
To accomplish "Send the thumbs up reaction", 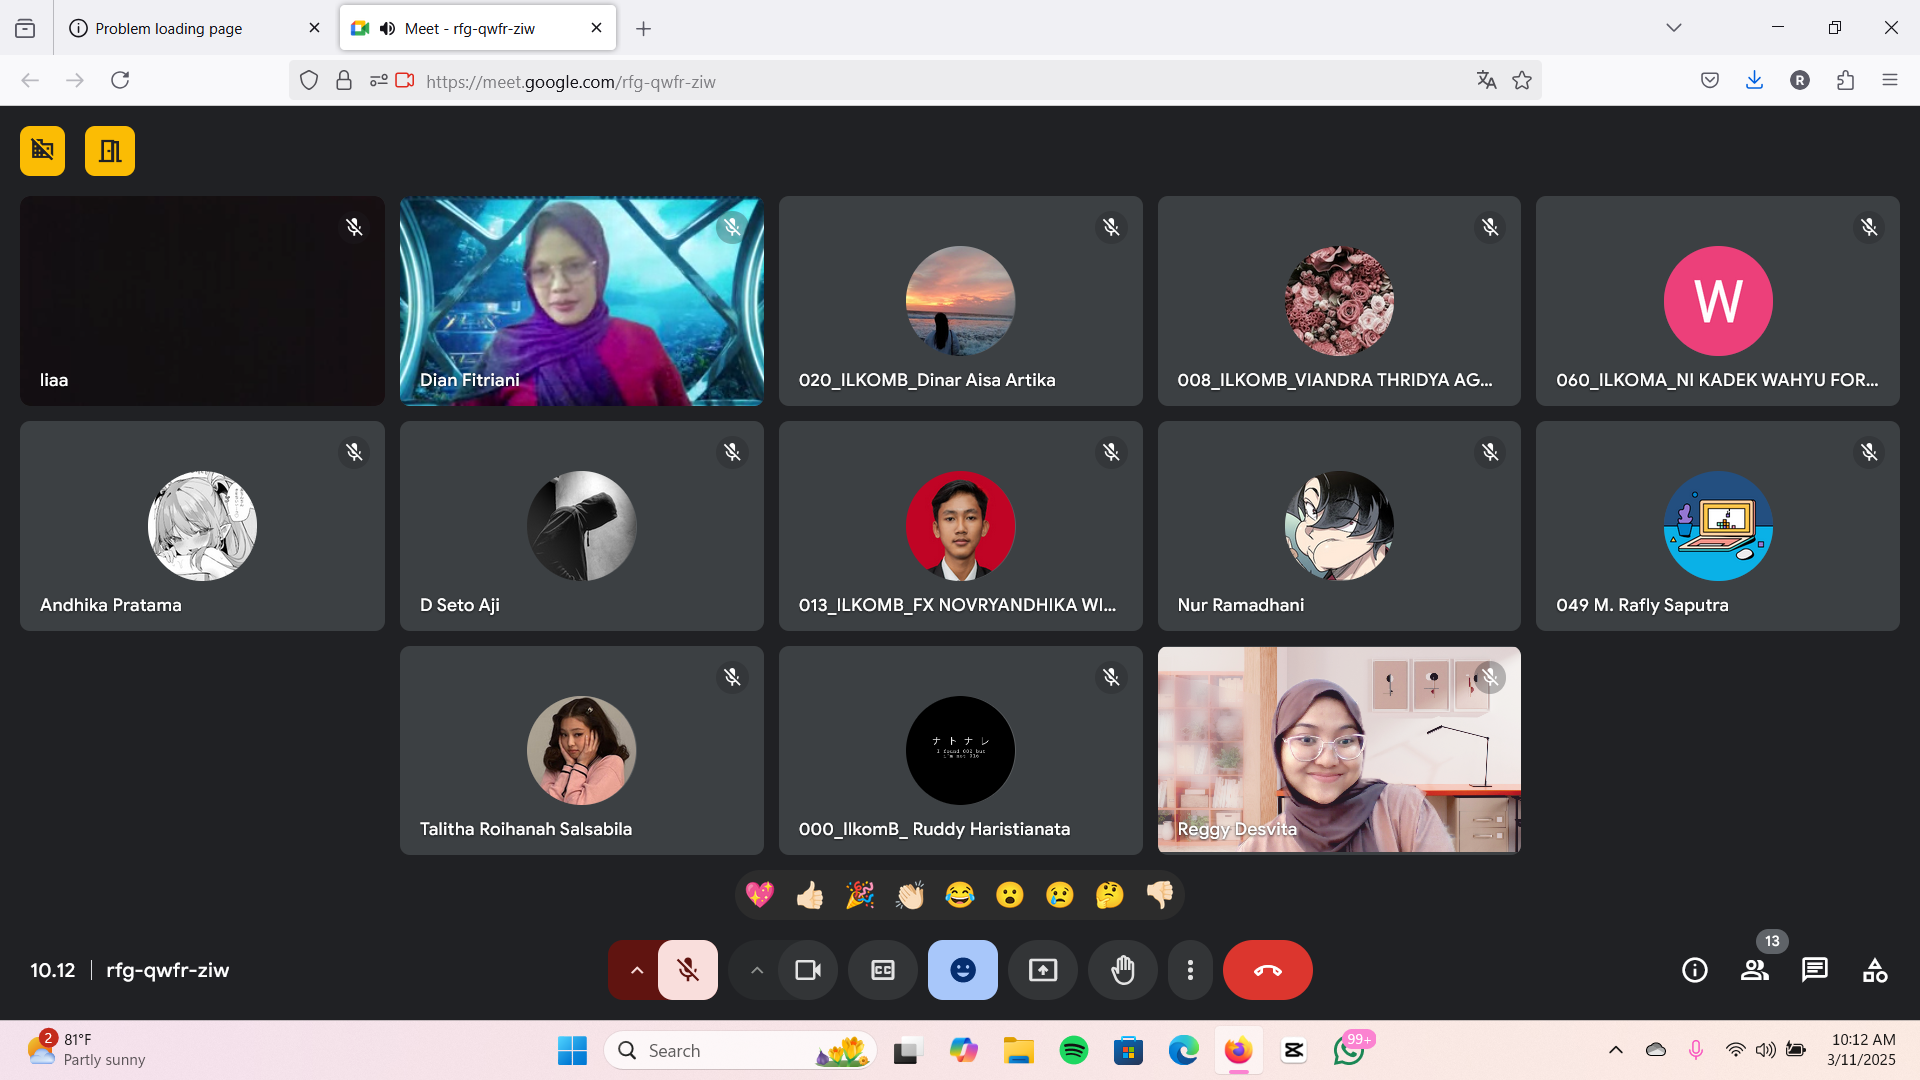I will (810, 895).
